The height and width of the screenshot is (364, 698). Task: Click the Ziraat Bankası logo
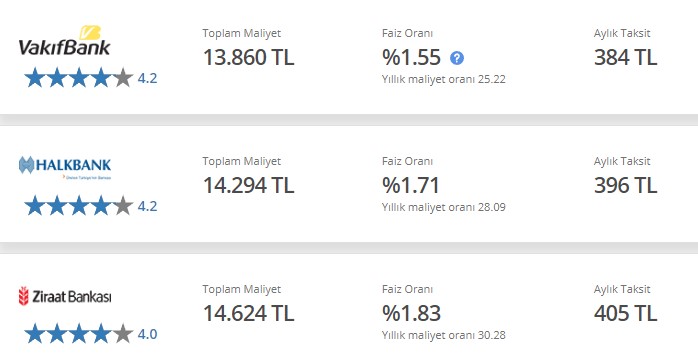tap(65, 296)
